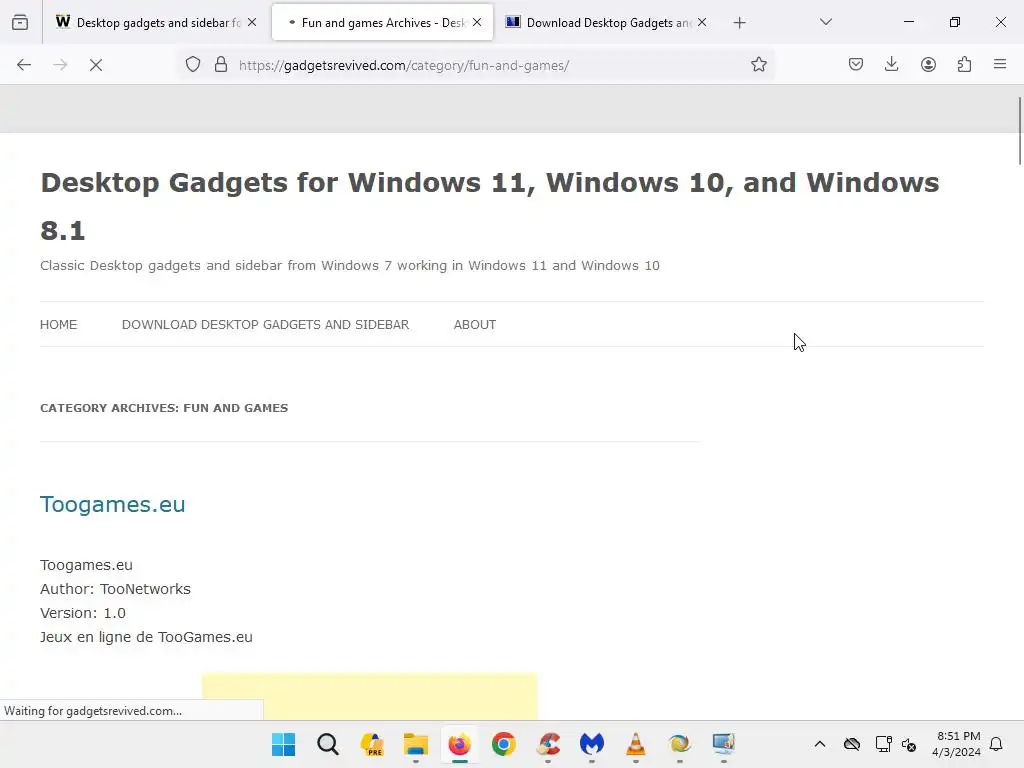Open Firefox downloads panel
Viewport: 1024px width, 768px height.
891,64
